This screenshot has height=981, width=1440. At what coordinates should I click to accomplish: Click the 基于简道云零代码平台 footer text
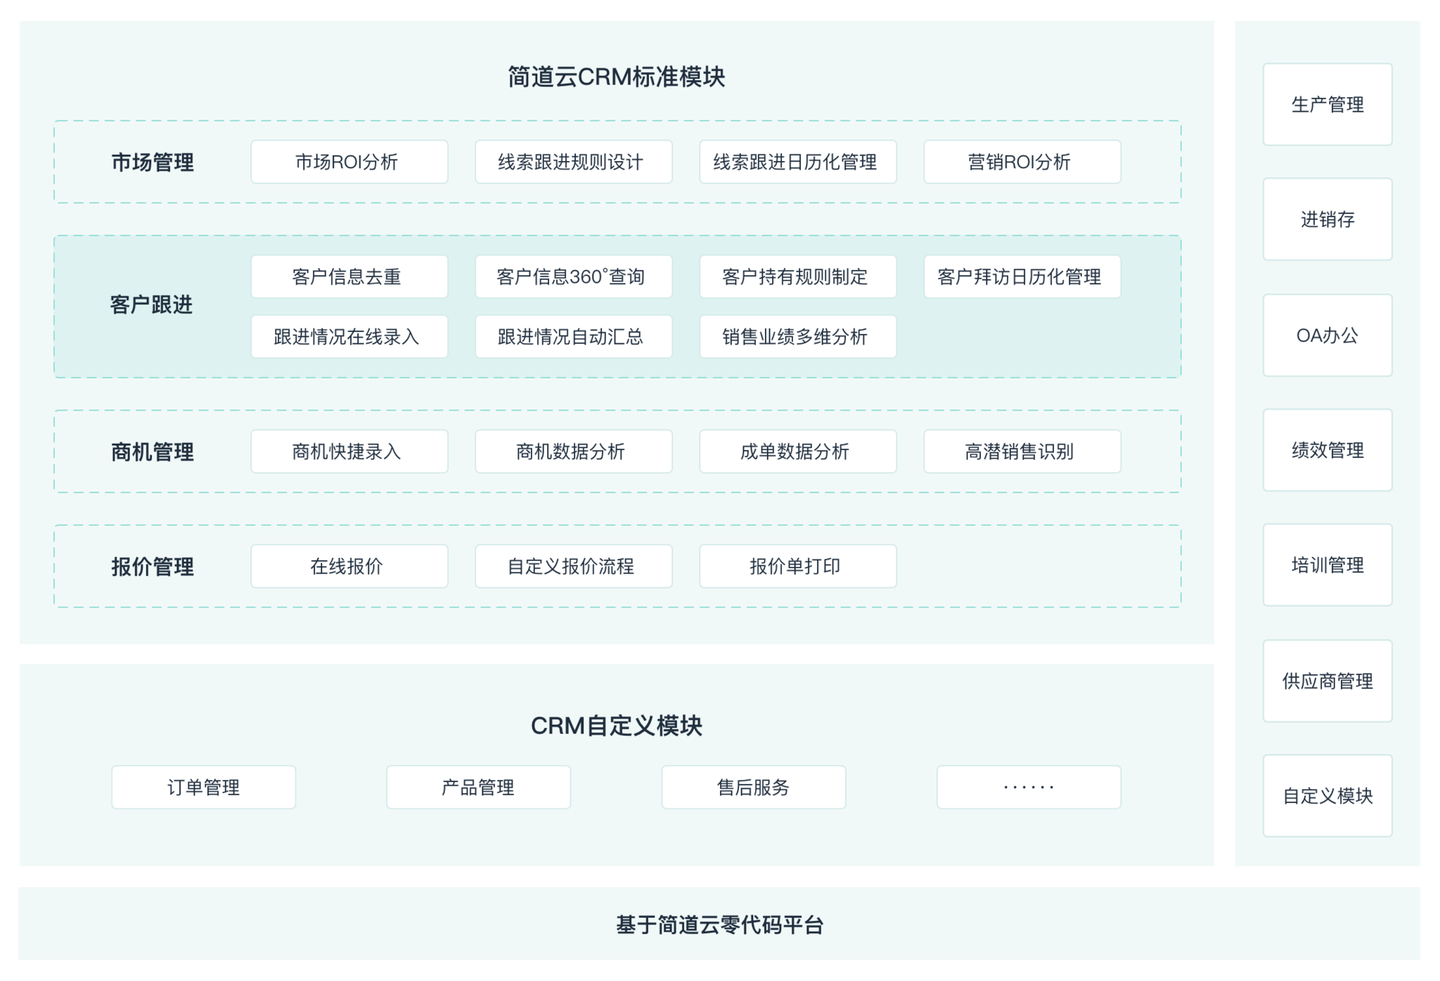click(x=719, y=925)
